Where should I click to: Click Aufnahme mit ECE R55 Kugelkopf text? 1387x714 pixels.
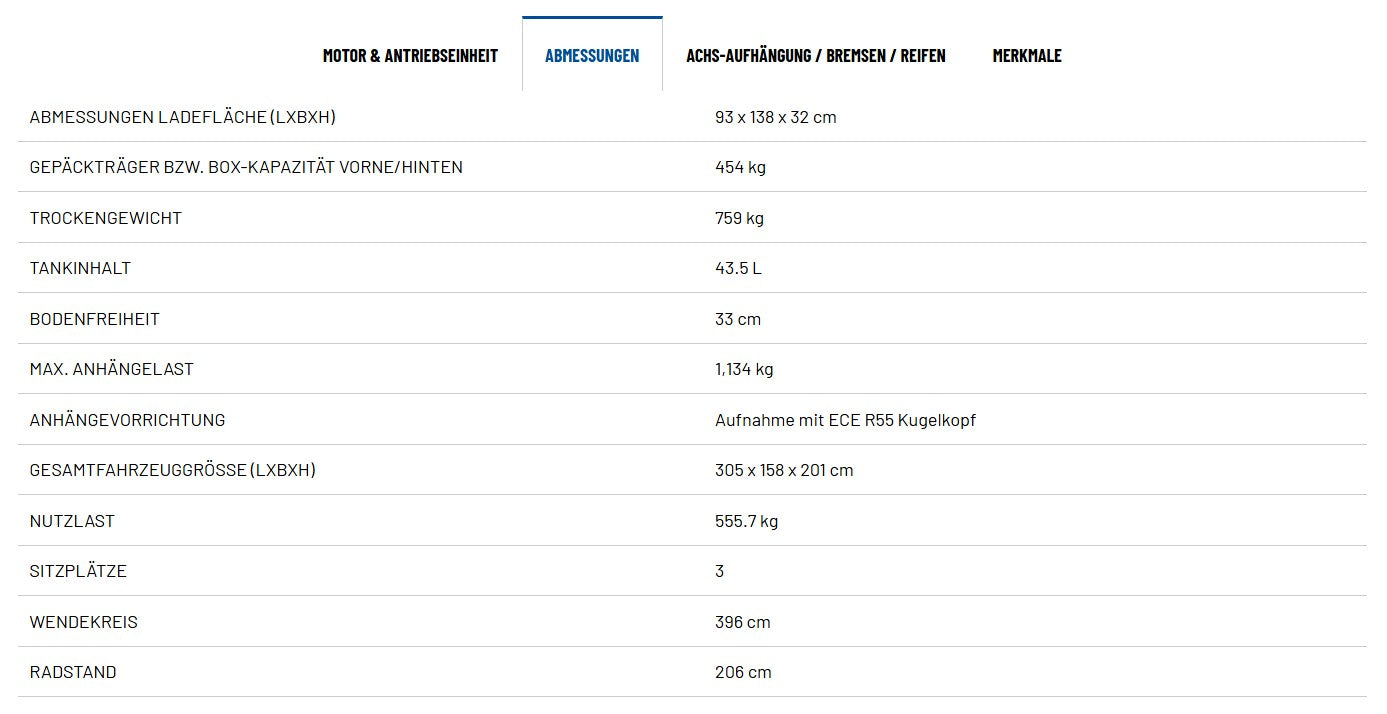(845, 420)
